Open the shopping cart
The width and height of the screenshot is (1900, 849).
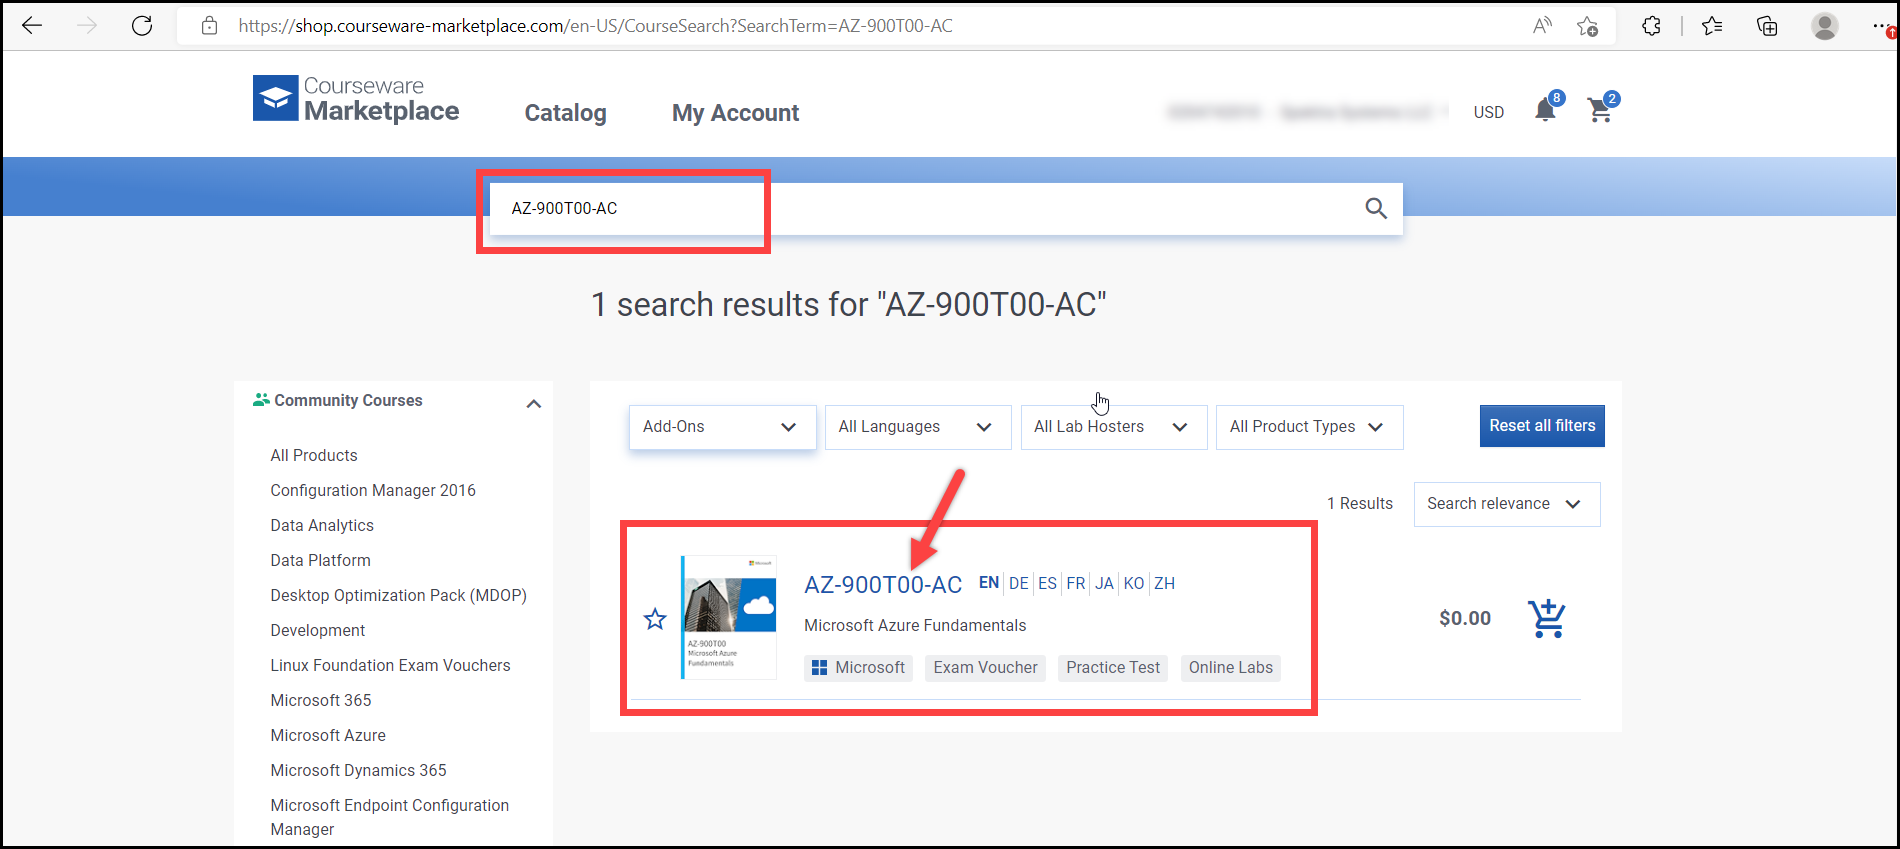pyautogui.click(x=1600, y=109)
